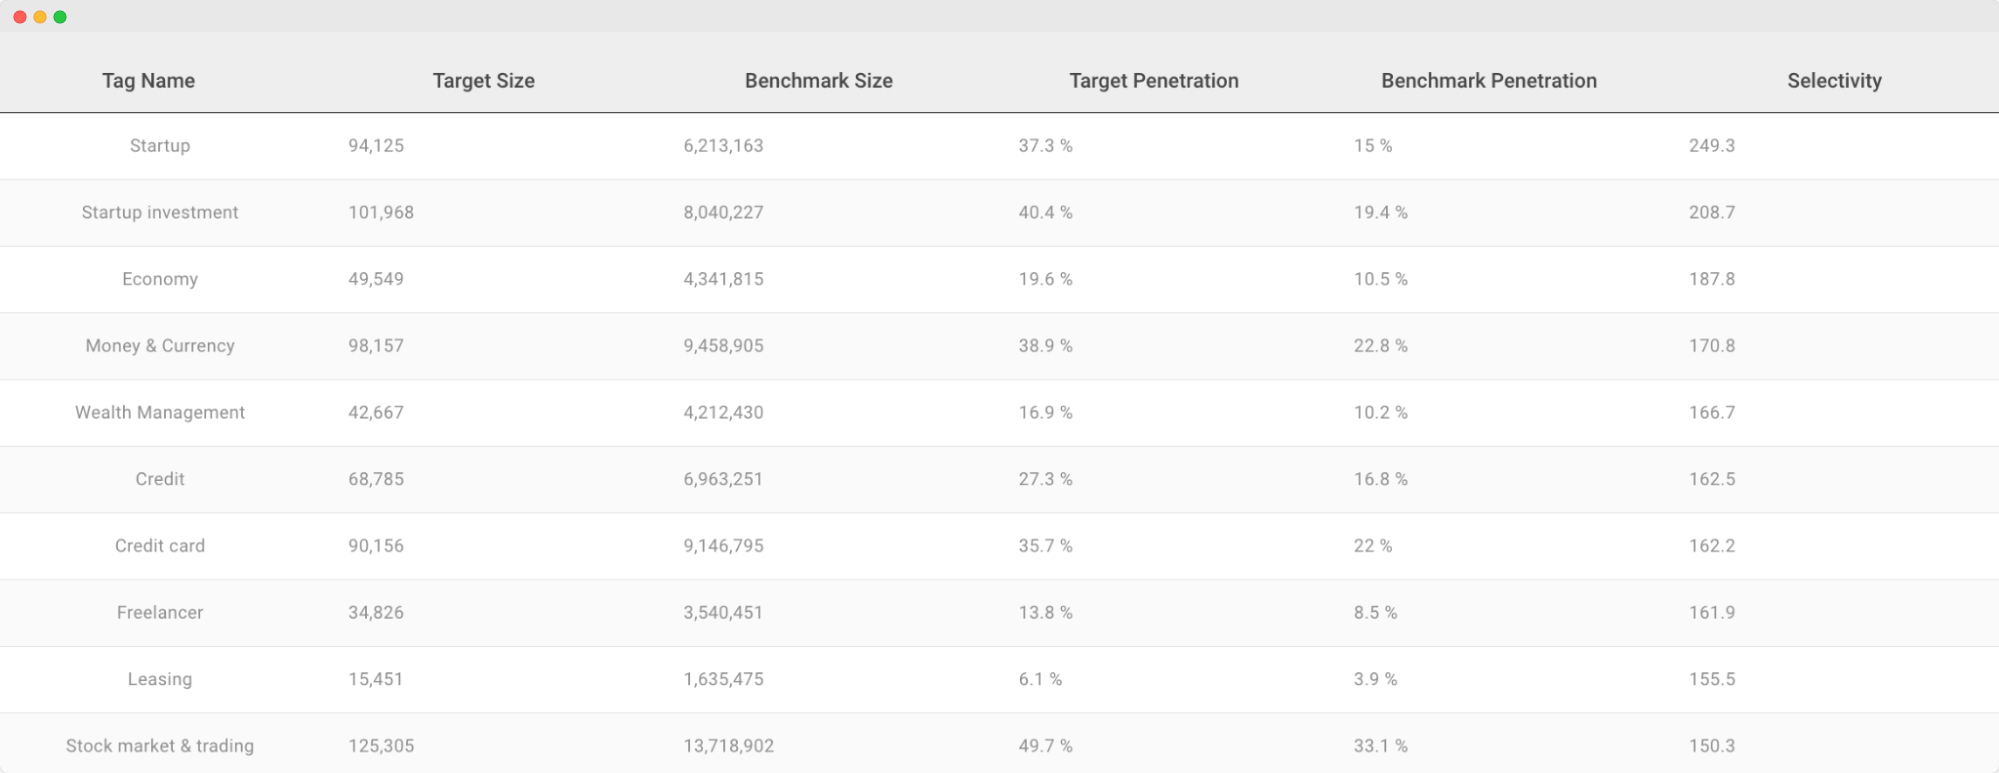Select target penetration 13.8 %
The height and width of the screenshot is (773, 1999).
(1045, 612)
